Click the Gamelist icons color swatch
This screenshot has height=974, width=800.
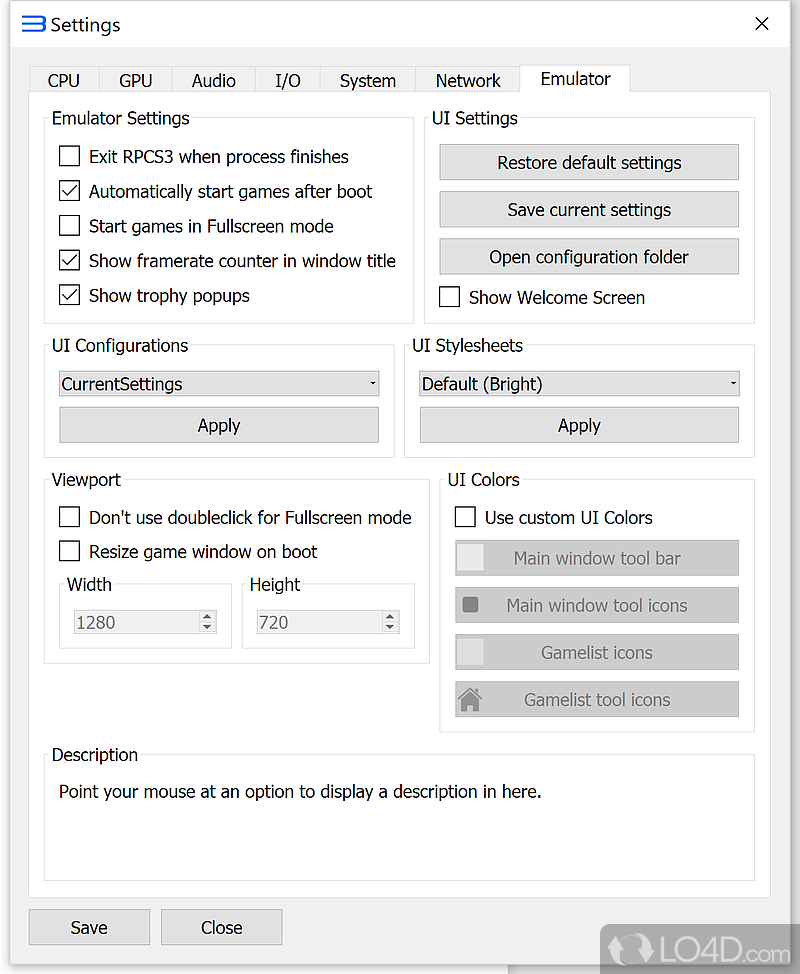click(x=470, y=652)
